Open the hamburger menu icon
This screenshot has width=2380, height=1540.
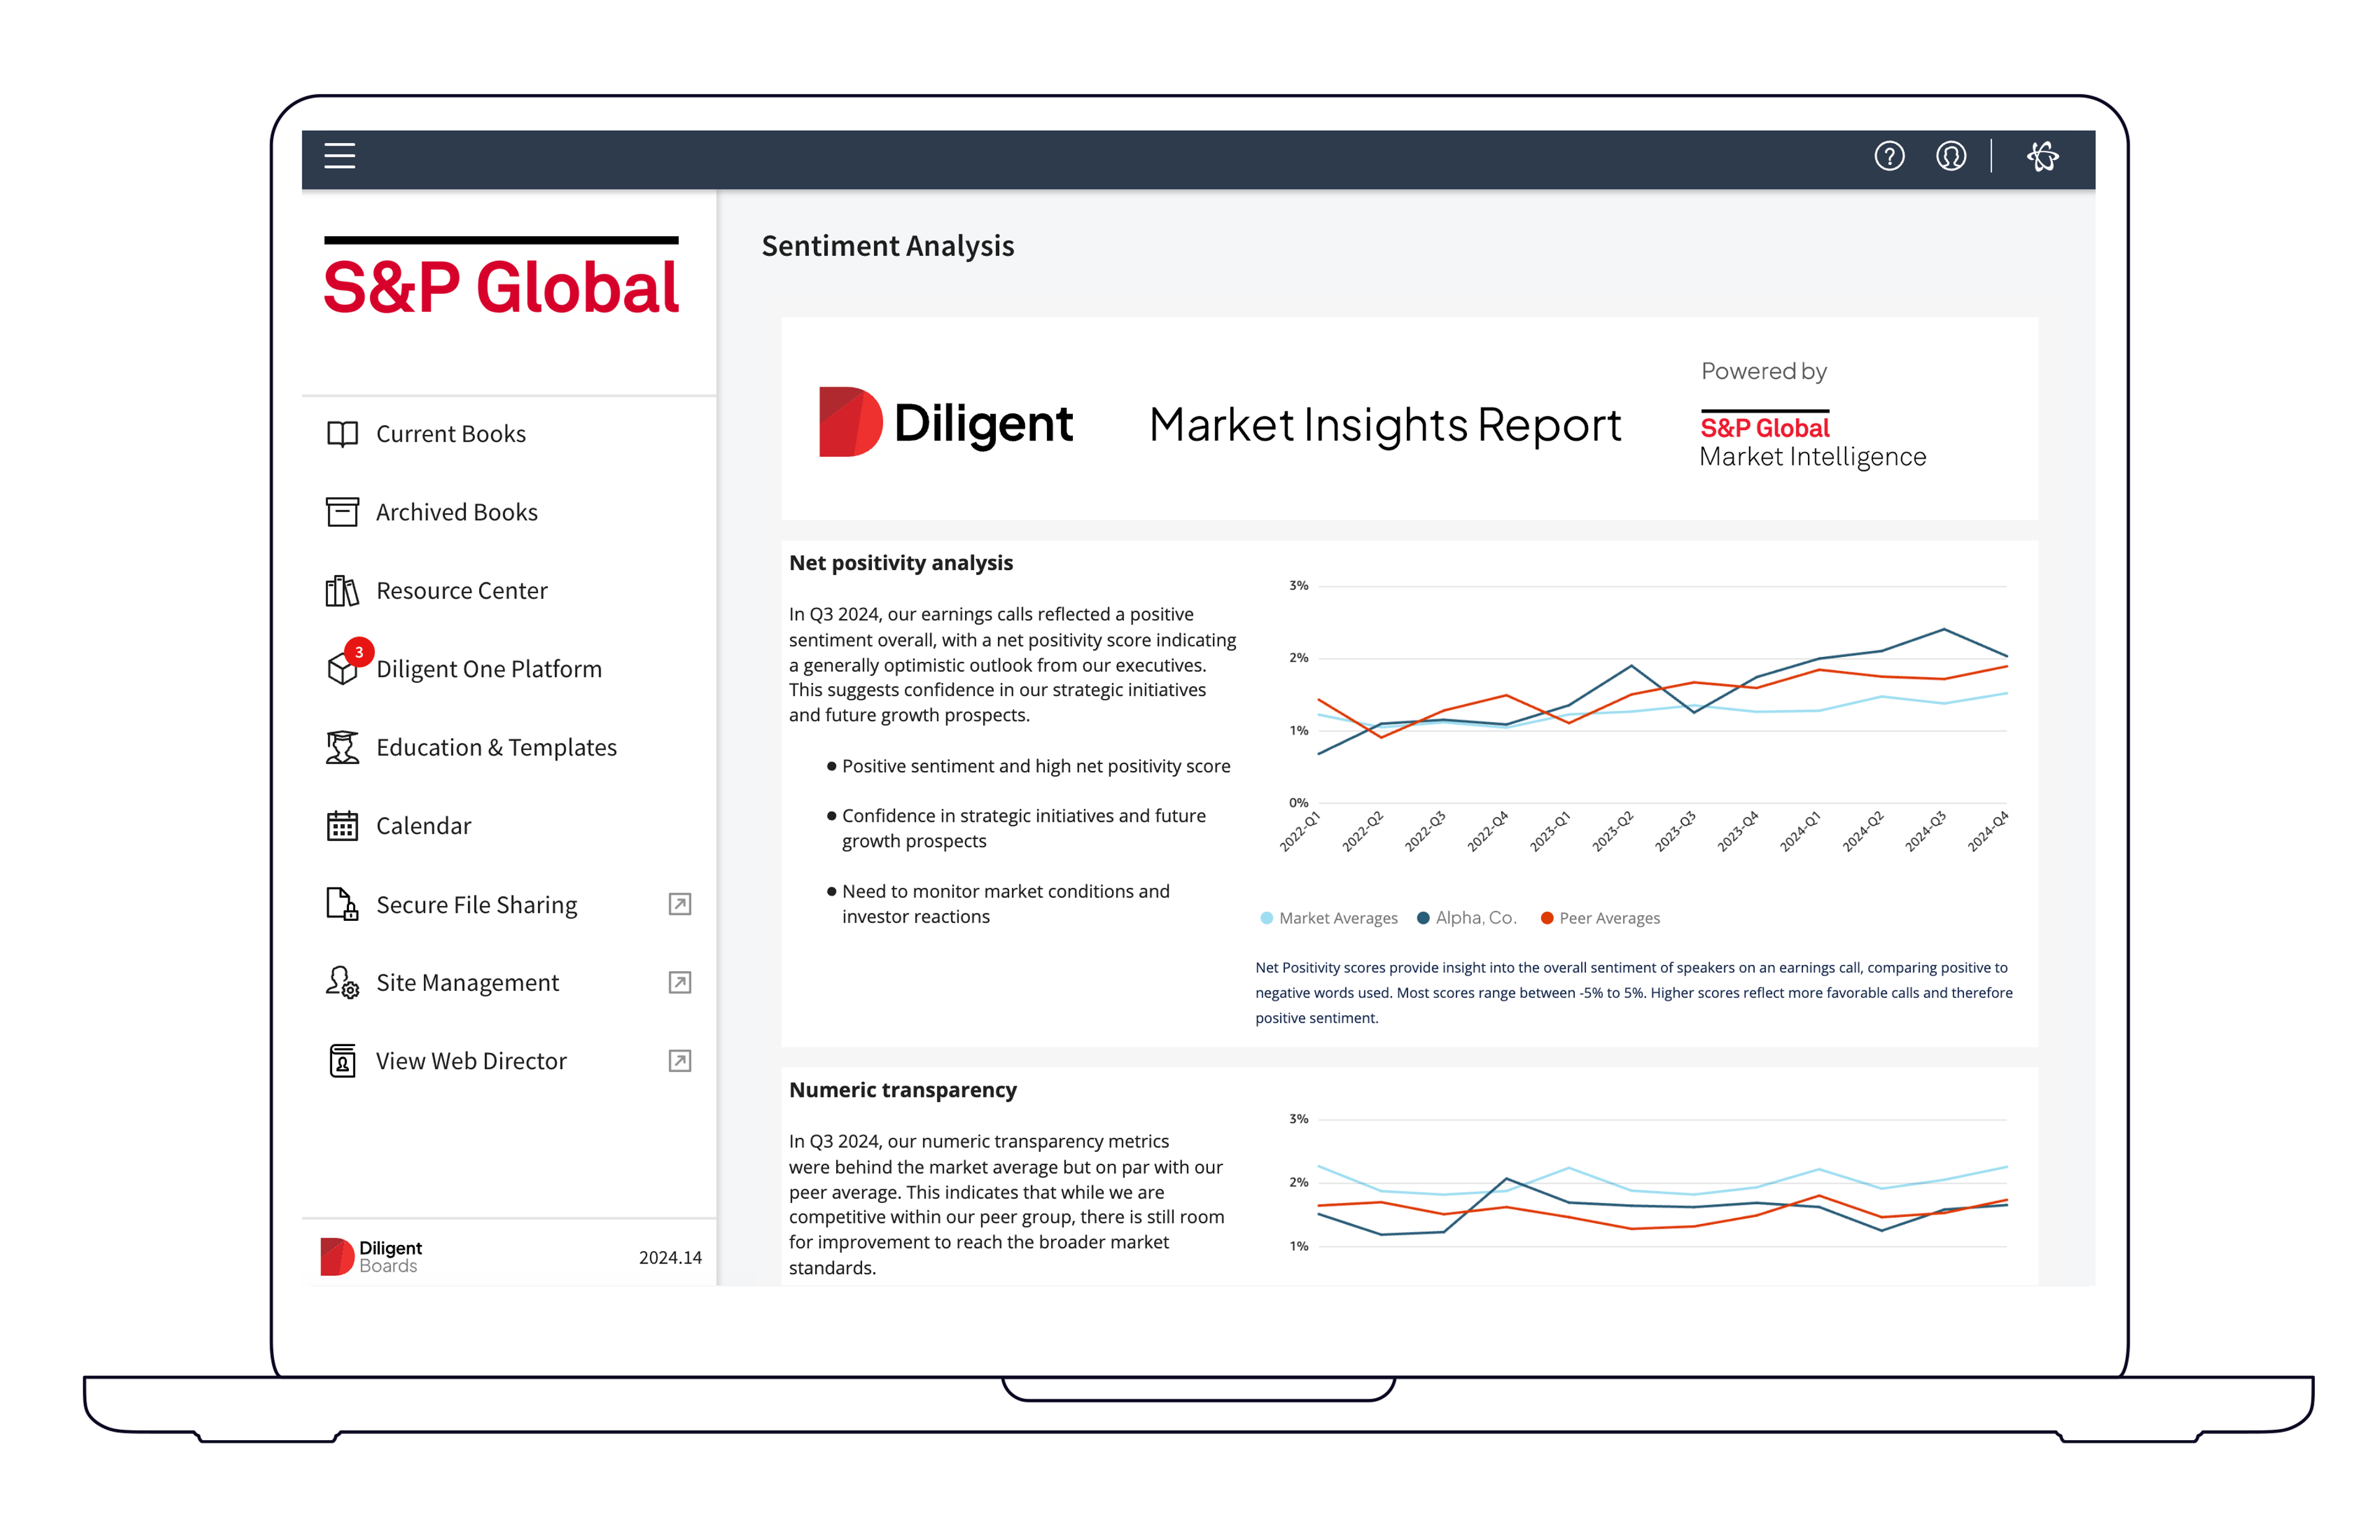(x=339, y=156)
